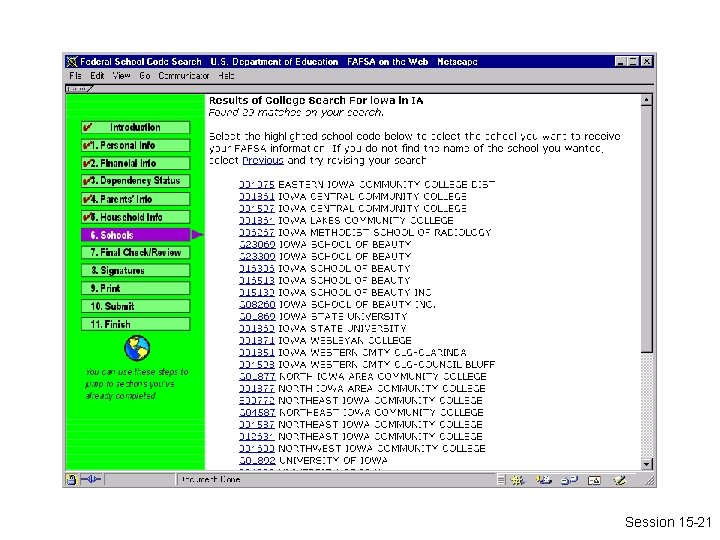720x540 pixels.
Task: Click the Netscape icon in title bar
Action: pos(72,62)
